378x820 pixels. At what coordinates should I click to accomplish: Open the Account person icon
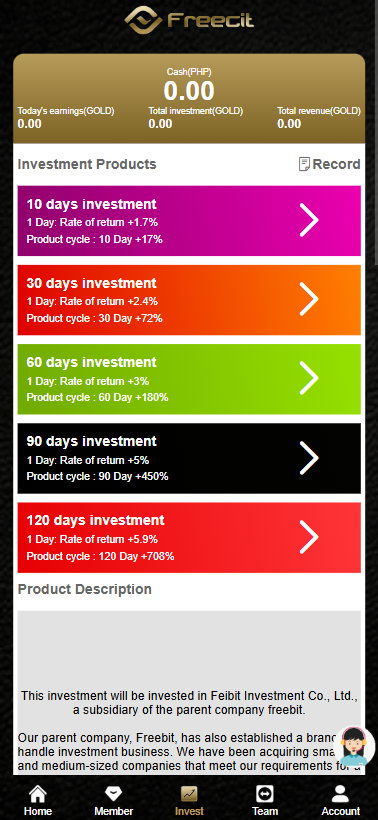click(x=340, y=793)
